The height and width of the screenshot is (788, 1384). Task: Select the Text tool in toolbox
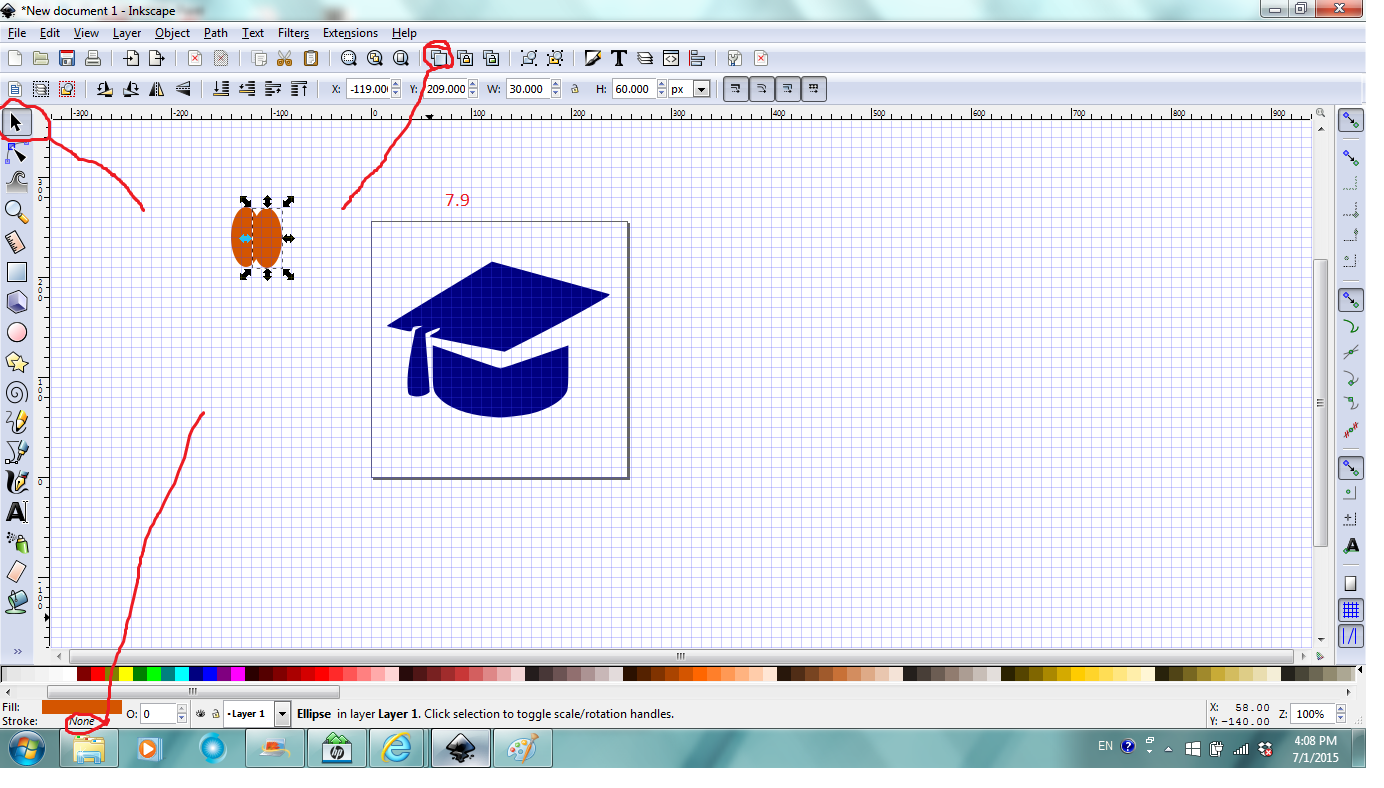click(x=16, y=512)
